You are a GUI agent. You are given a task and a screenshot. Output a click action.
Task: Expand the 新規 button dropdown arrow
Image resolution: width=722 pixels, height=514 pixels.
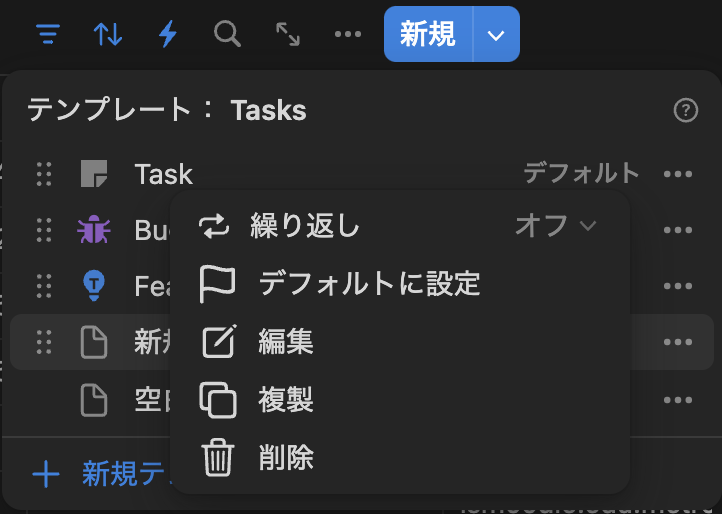tap(497, 35)
